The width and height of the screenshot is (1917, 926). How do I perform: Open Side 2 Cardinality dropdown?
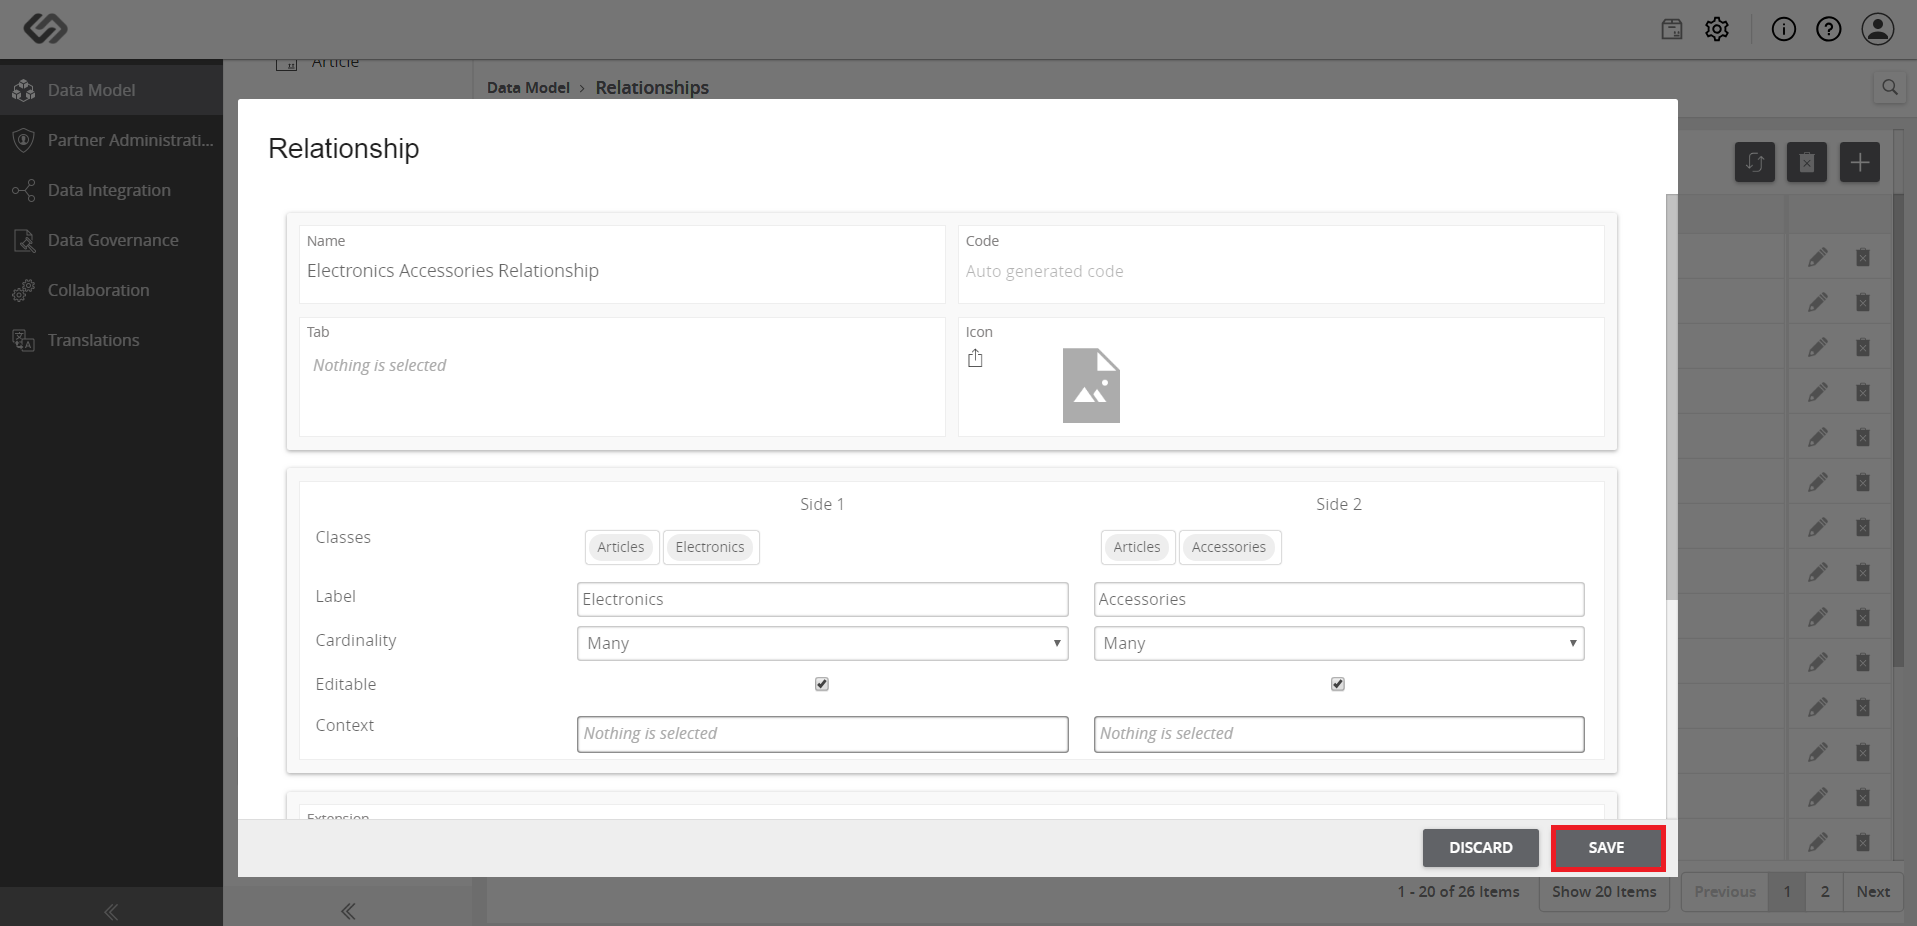point(1339,643)
